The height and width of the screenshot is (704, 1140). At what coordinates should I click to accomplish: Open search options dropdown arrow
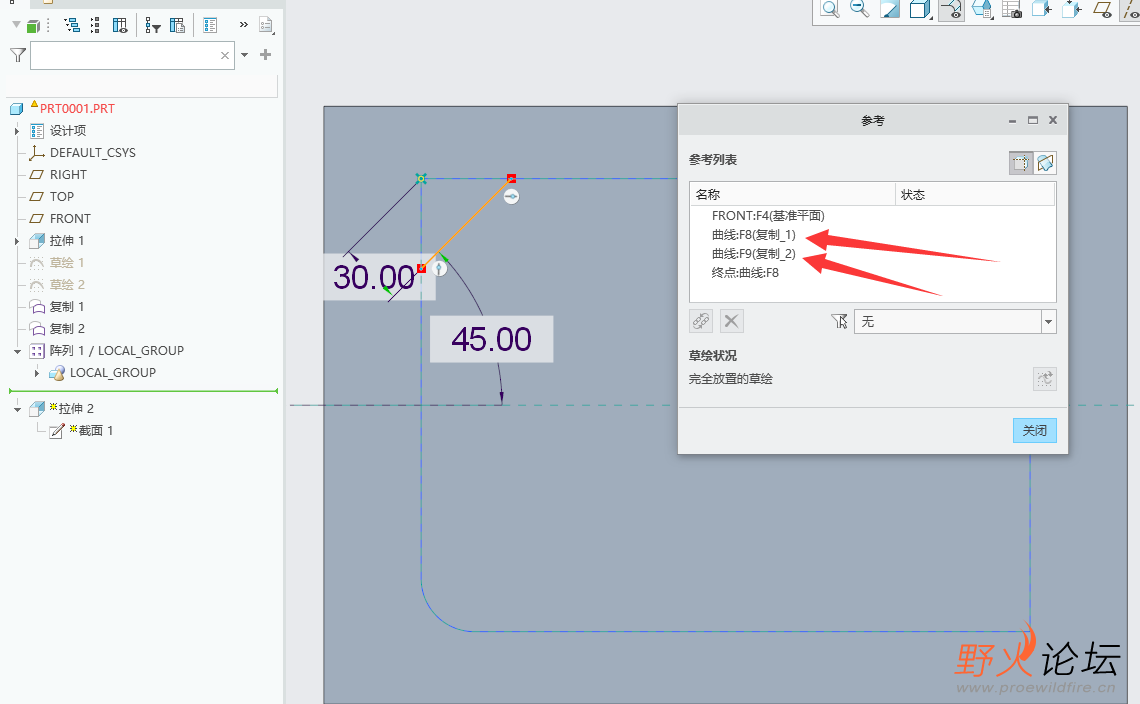click(x=244, y=55)
